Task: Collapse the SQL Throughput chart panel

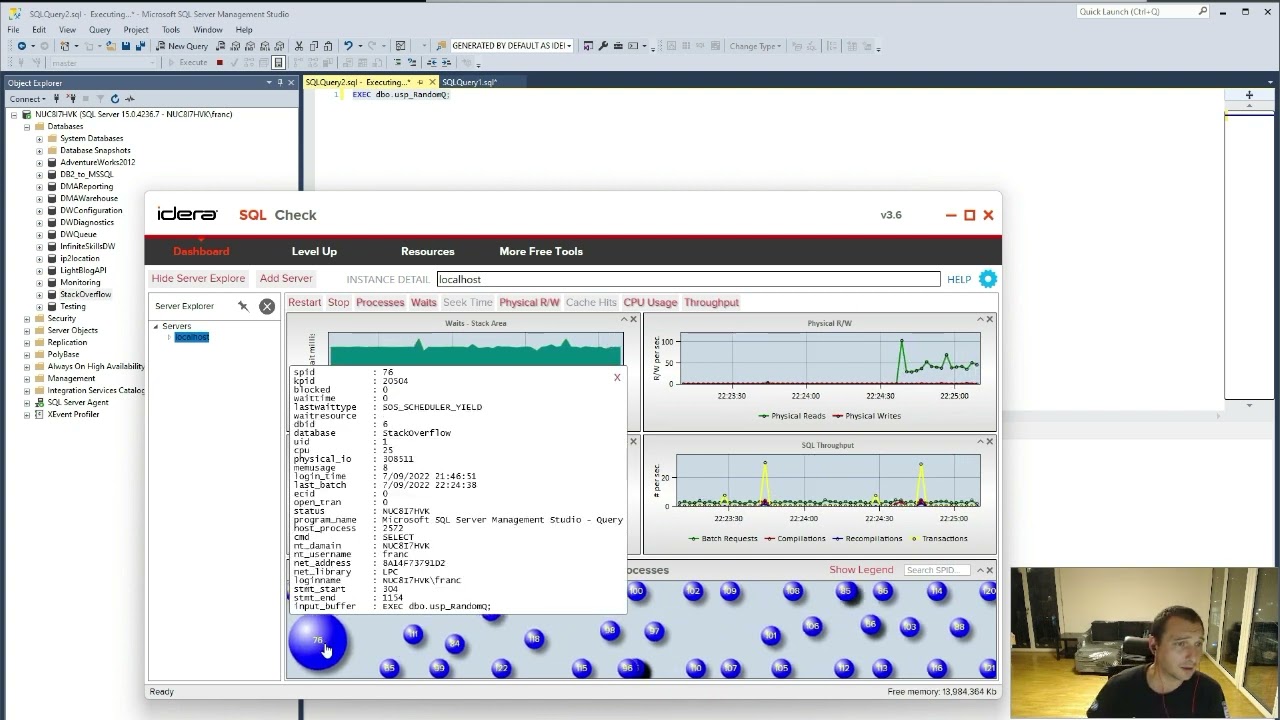Action: pos(980,441)
